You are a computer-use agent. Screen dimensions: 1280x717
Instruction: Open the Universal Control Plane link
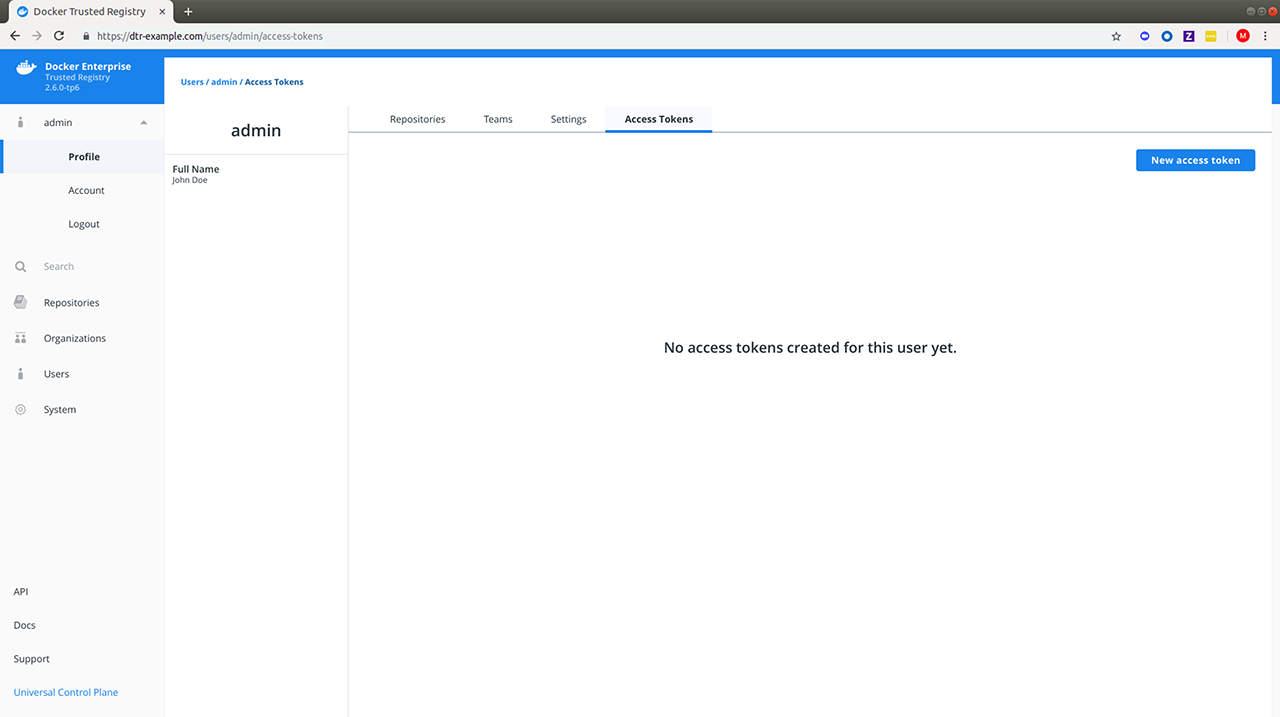pyautogui.click(x=66, y=692)
